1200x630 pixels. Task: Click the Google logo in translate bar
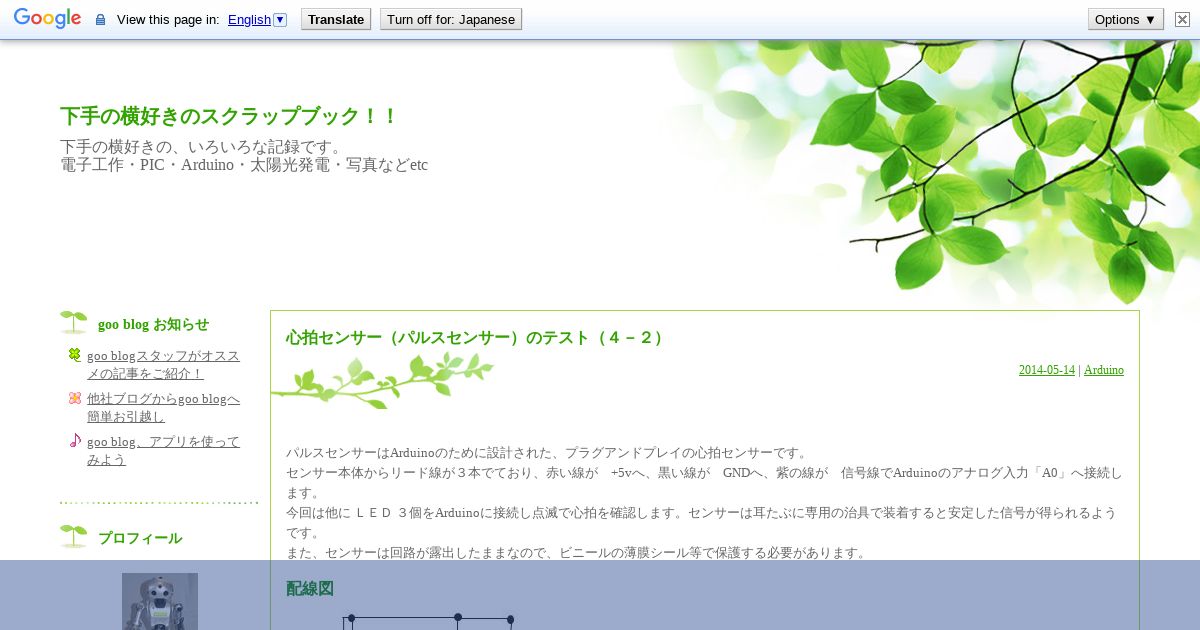coord(47,19)
